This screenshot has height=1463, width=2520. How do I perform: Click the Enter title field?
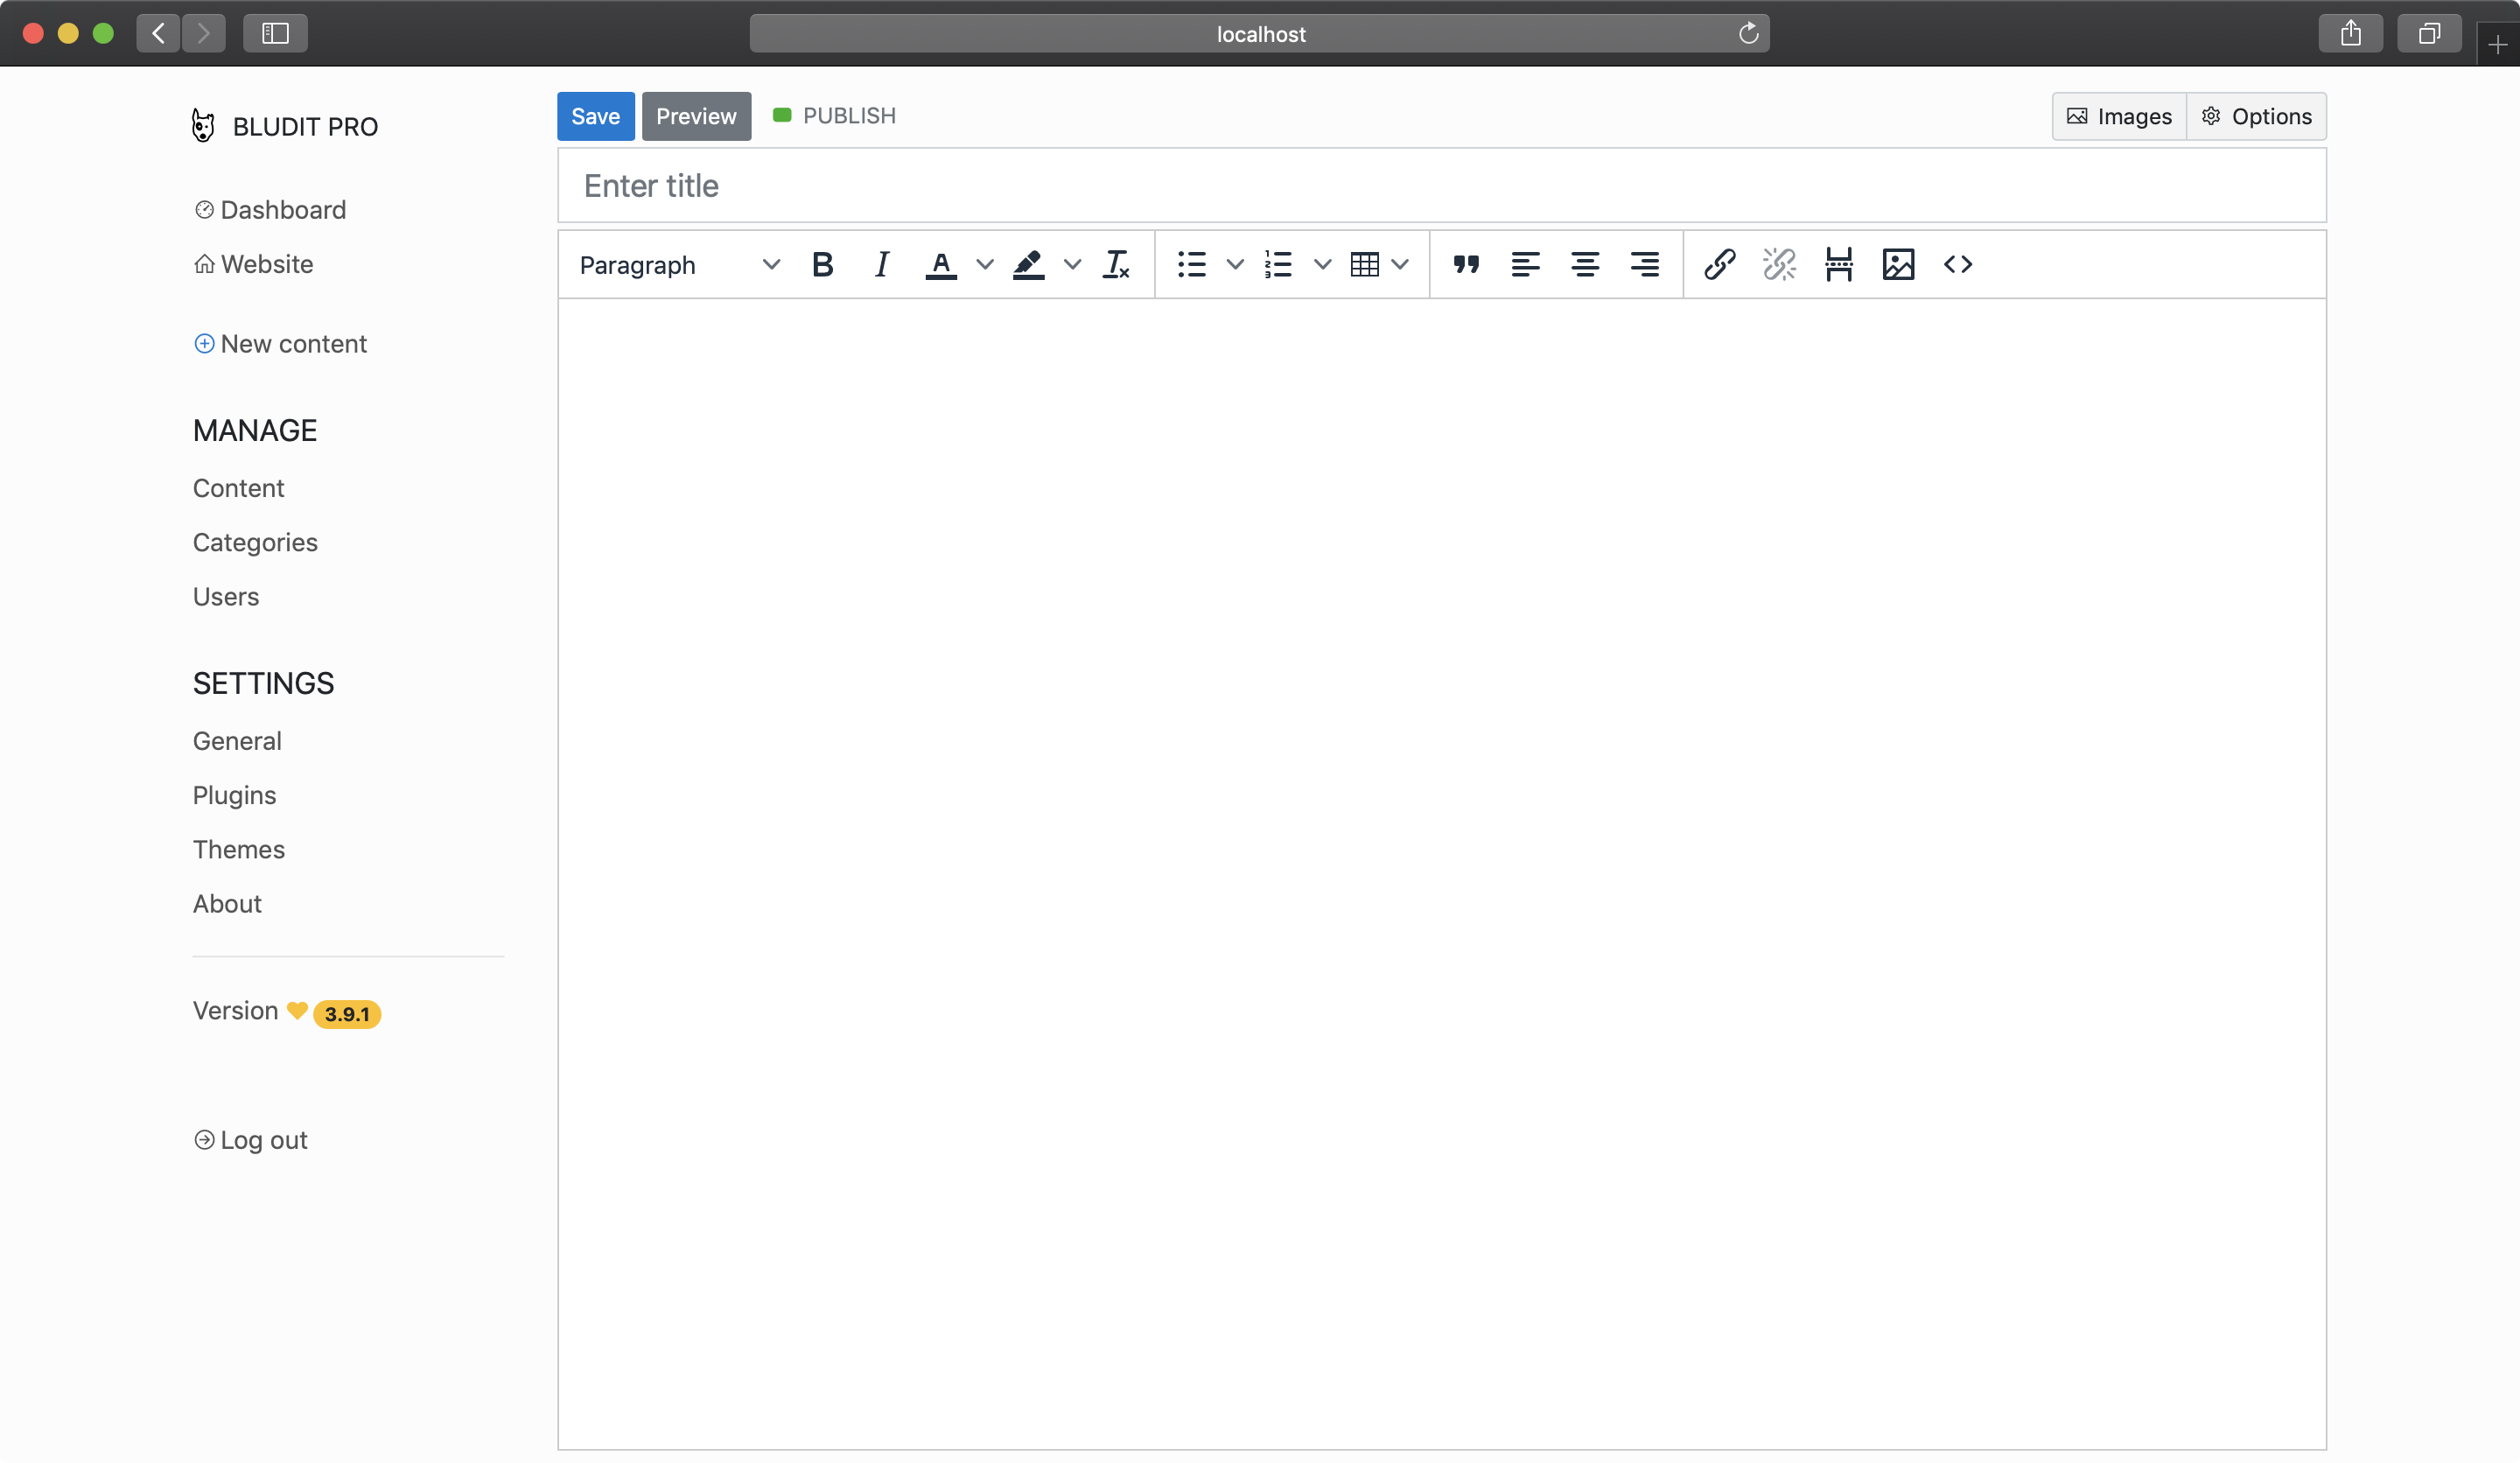click(x=1440, y=186)
